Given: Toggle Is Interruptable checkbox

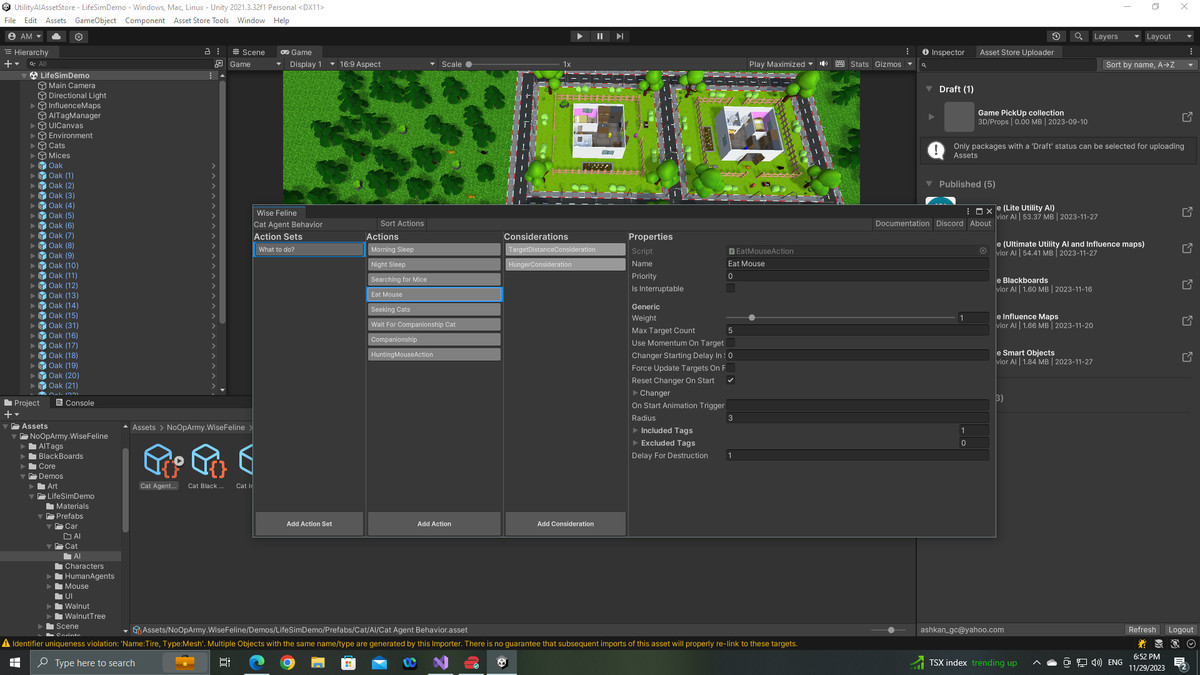Looking at the screenshot, I should [x=730, y=288].
